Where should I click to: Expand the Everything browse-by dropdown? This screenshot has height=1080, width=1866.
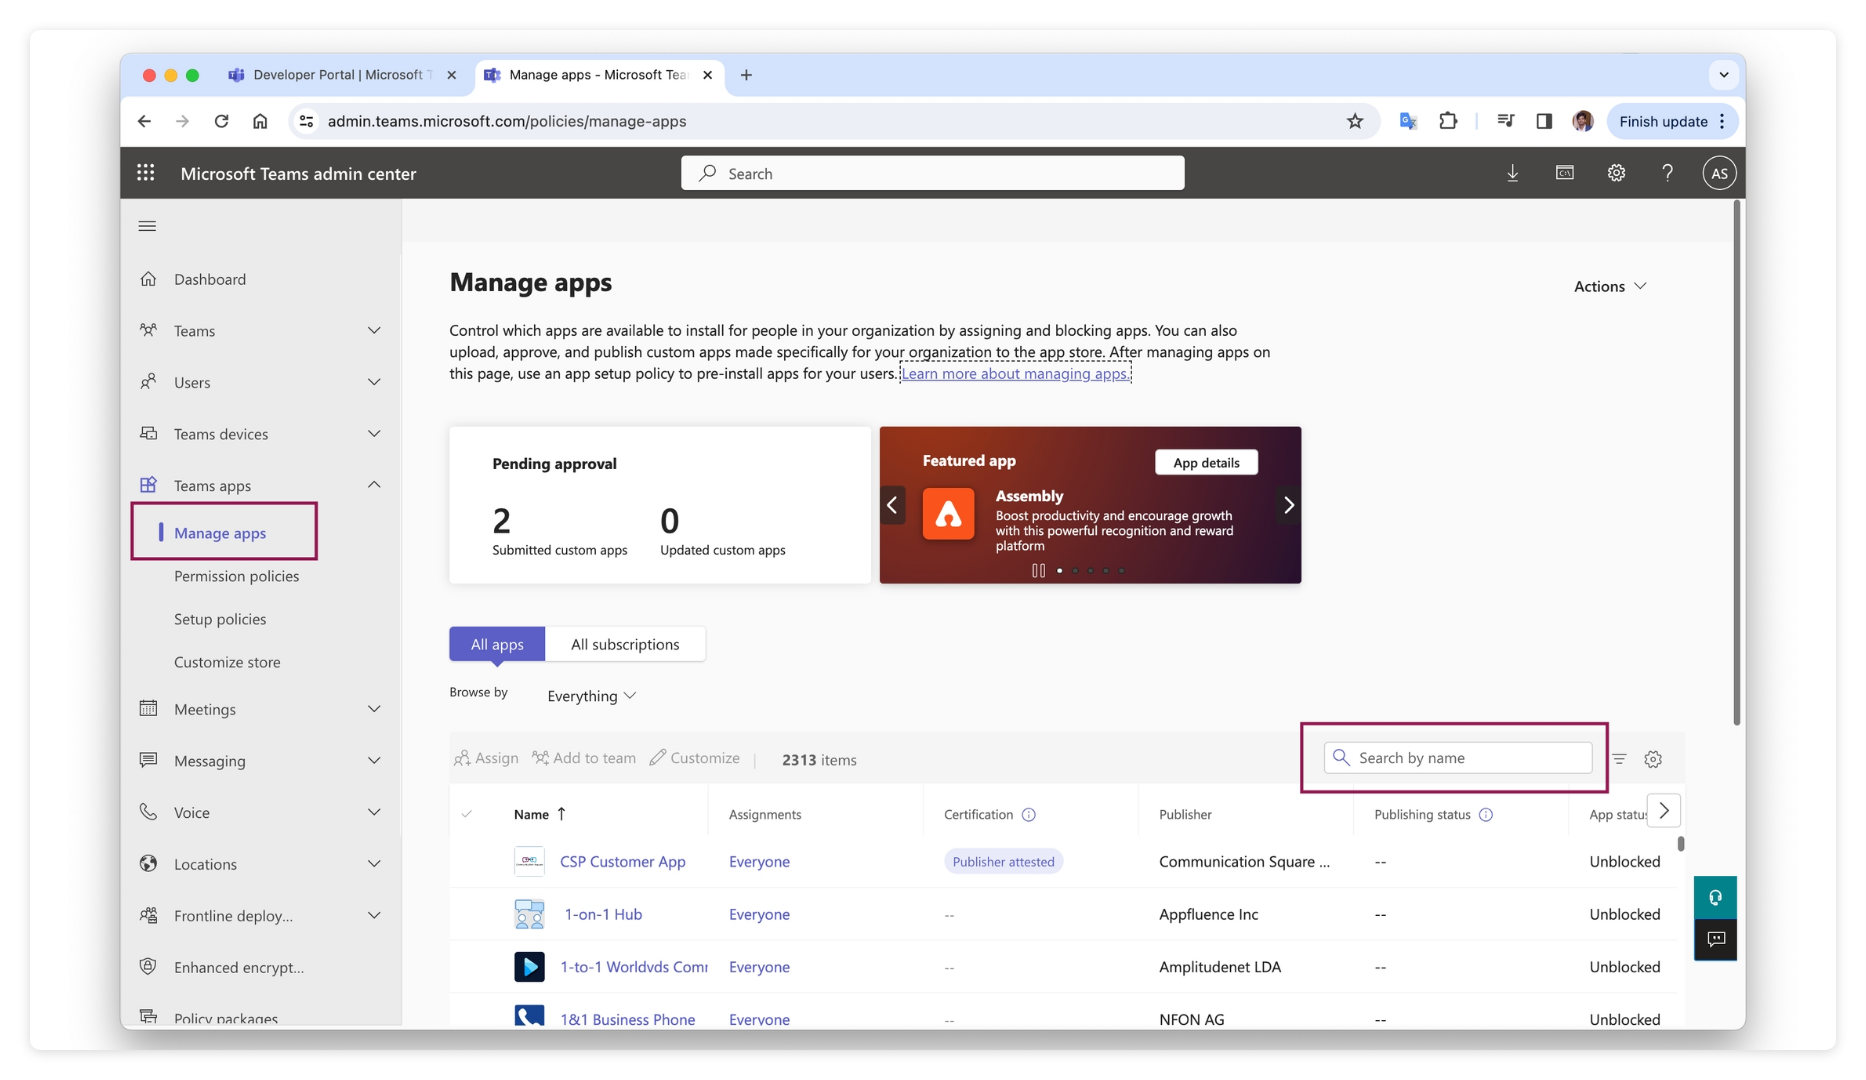tap(590, 695)
